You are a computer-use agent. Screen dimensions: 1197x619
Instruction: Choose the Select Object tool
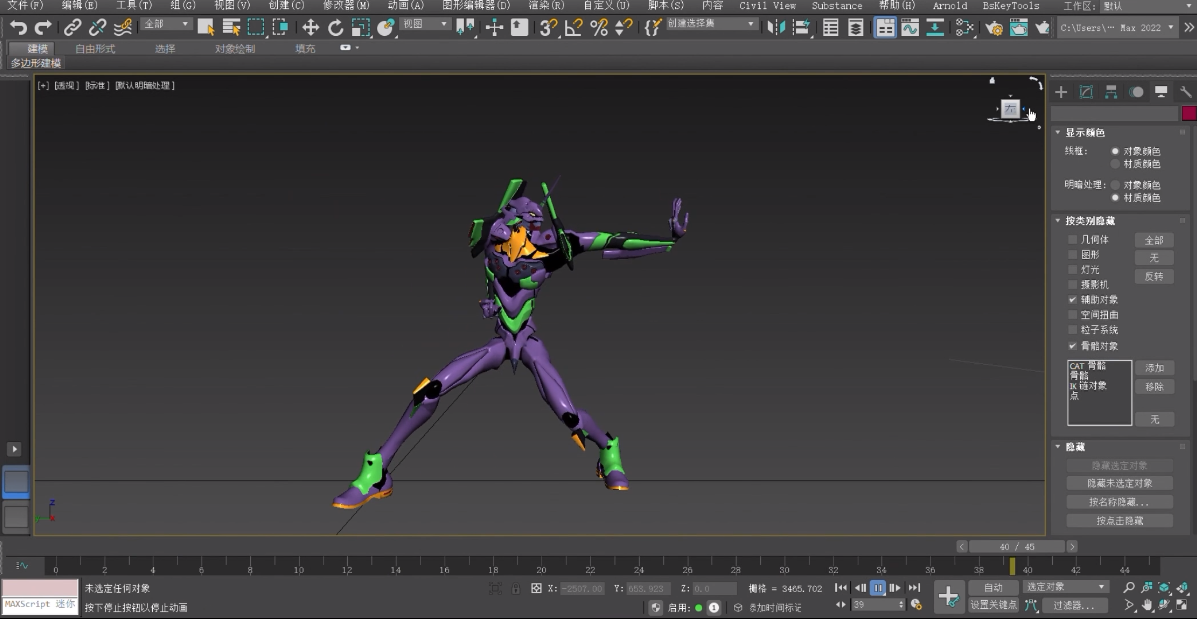click(206, 28)
